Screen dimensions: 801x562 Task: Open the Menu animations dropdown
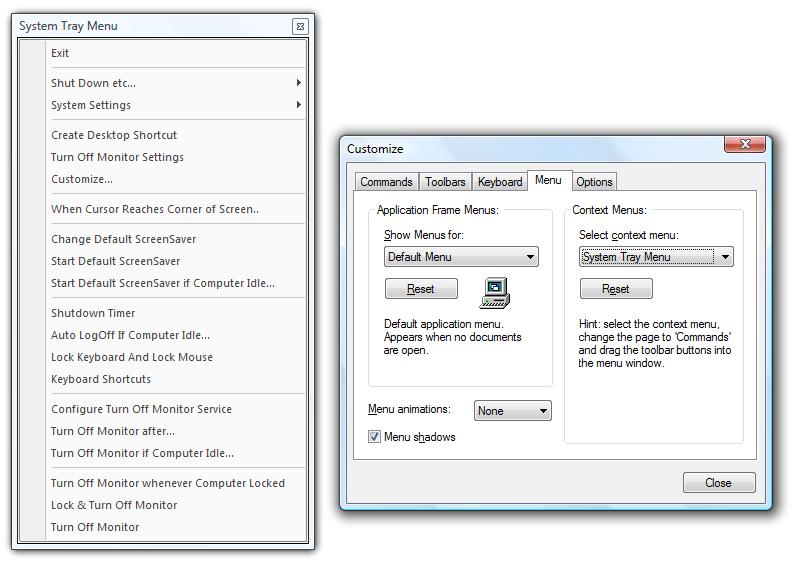513,411
